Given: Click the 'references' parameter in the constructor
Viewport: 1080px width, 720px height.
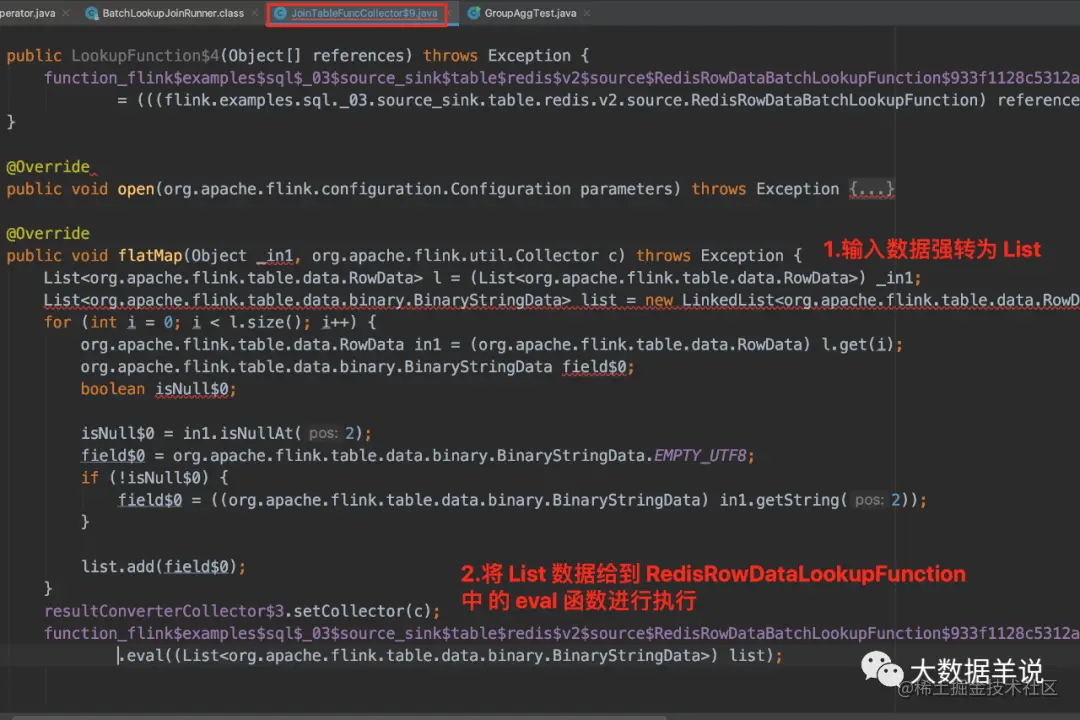Looking at the screenshot, I should coord(357,56).
